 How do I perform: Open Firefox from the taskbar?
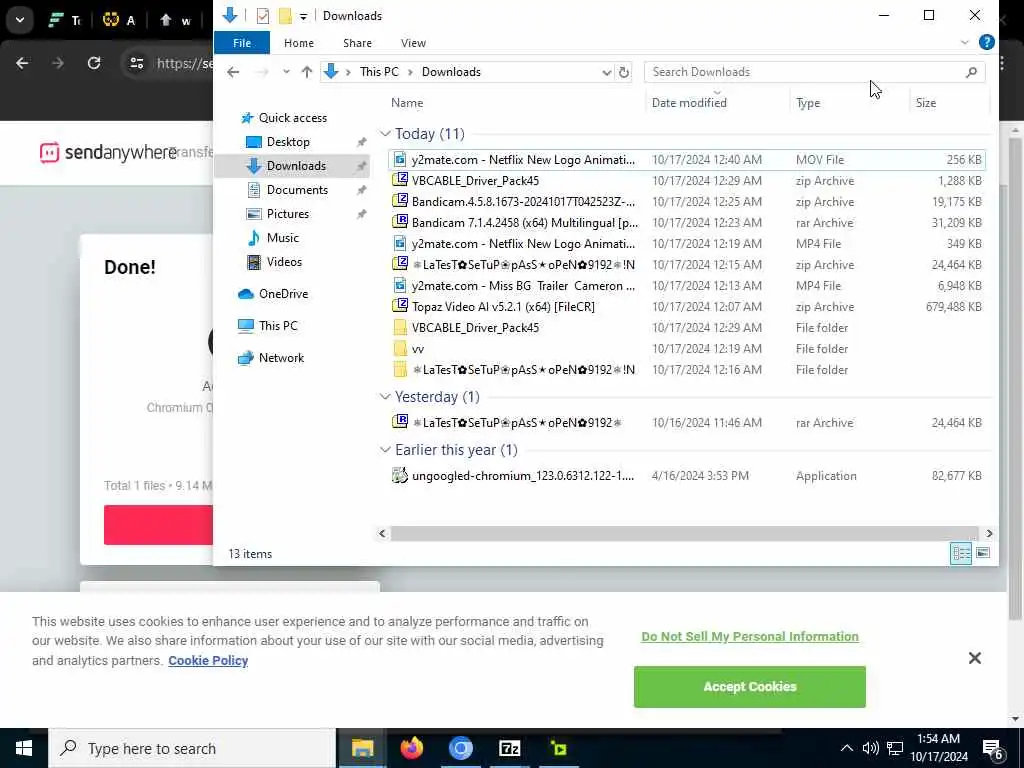click(x=411, y=748)
